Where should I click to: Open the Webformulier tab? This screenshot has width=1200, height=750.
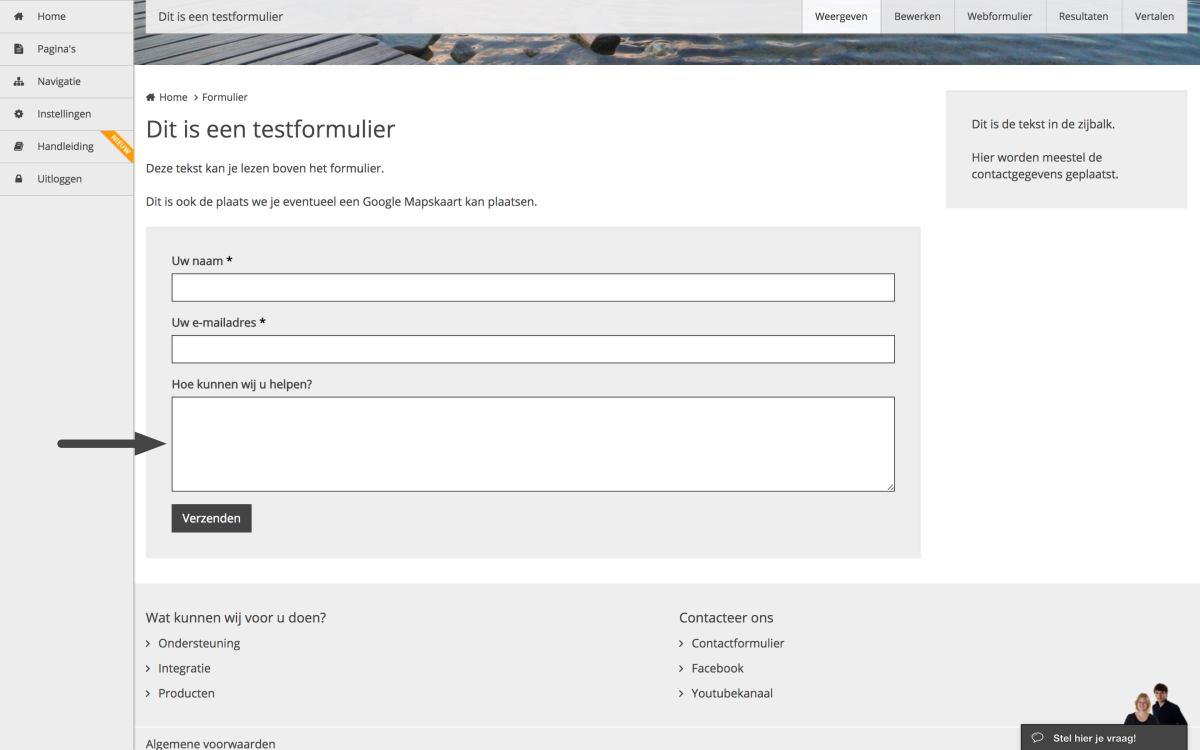click(999, 17)
